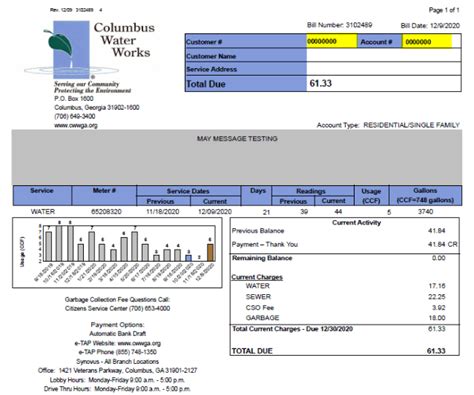Click Total Current Charges - Due 12/30/2020

(292, 329)
